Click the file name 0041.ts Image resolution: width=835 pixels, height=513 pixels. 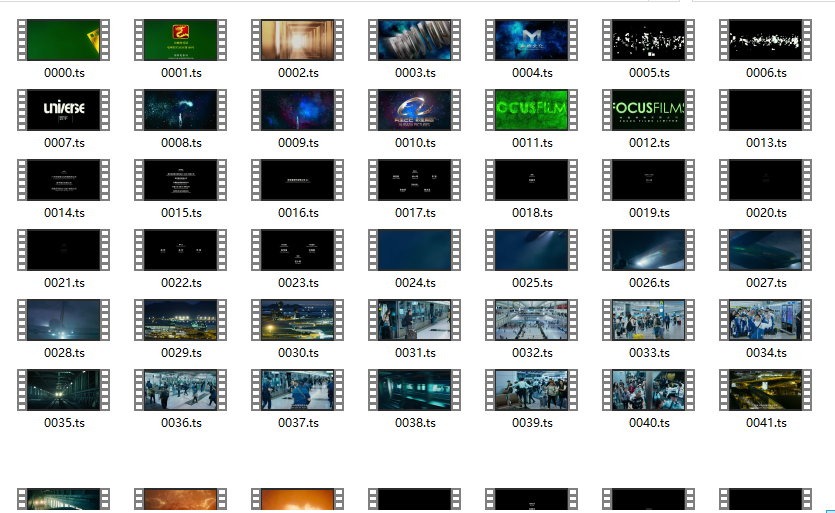[x=766, y=423]
